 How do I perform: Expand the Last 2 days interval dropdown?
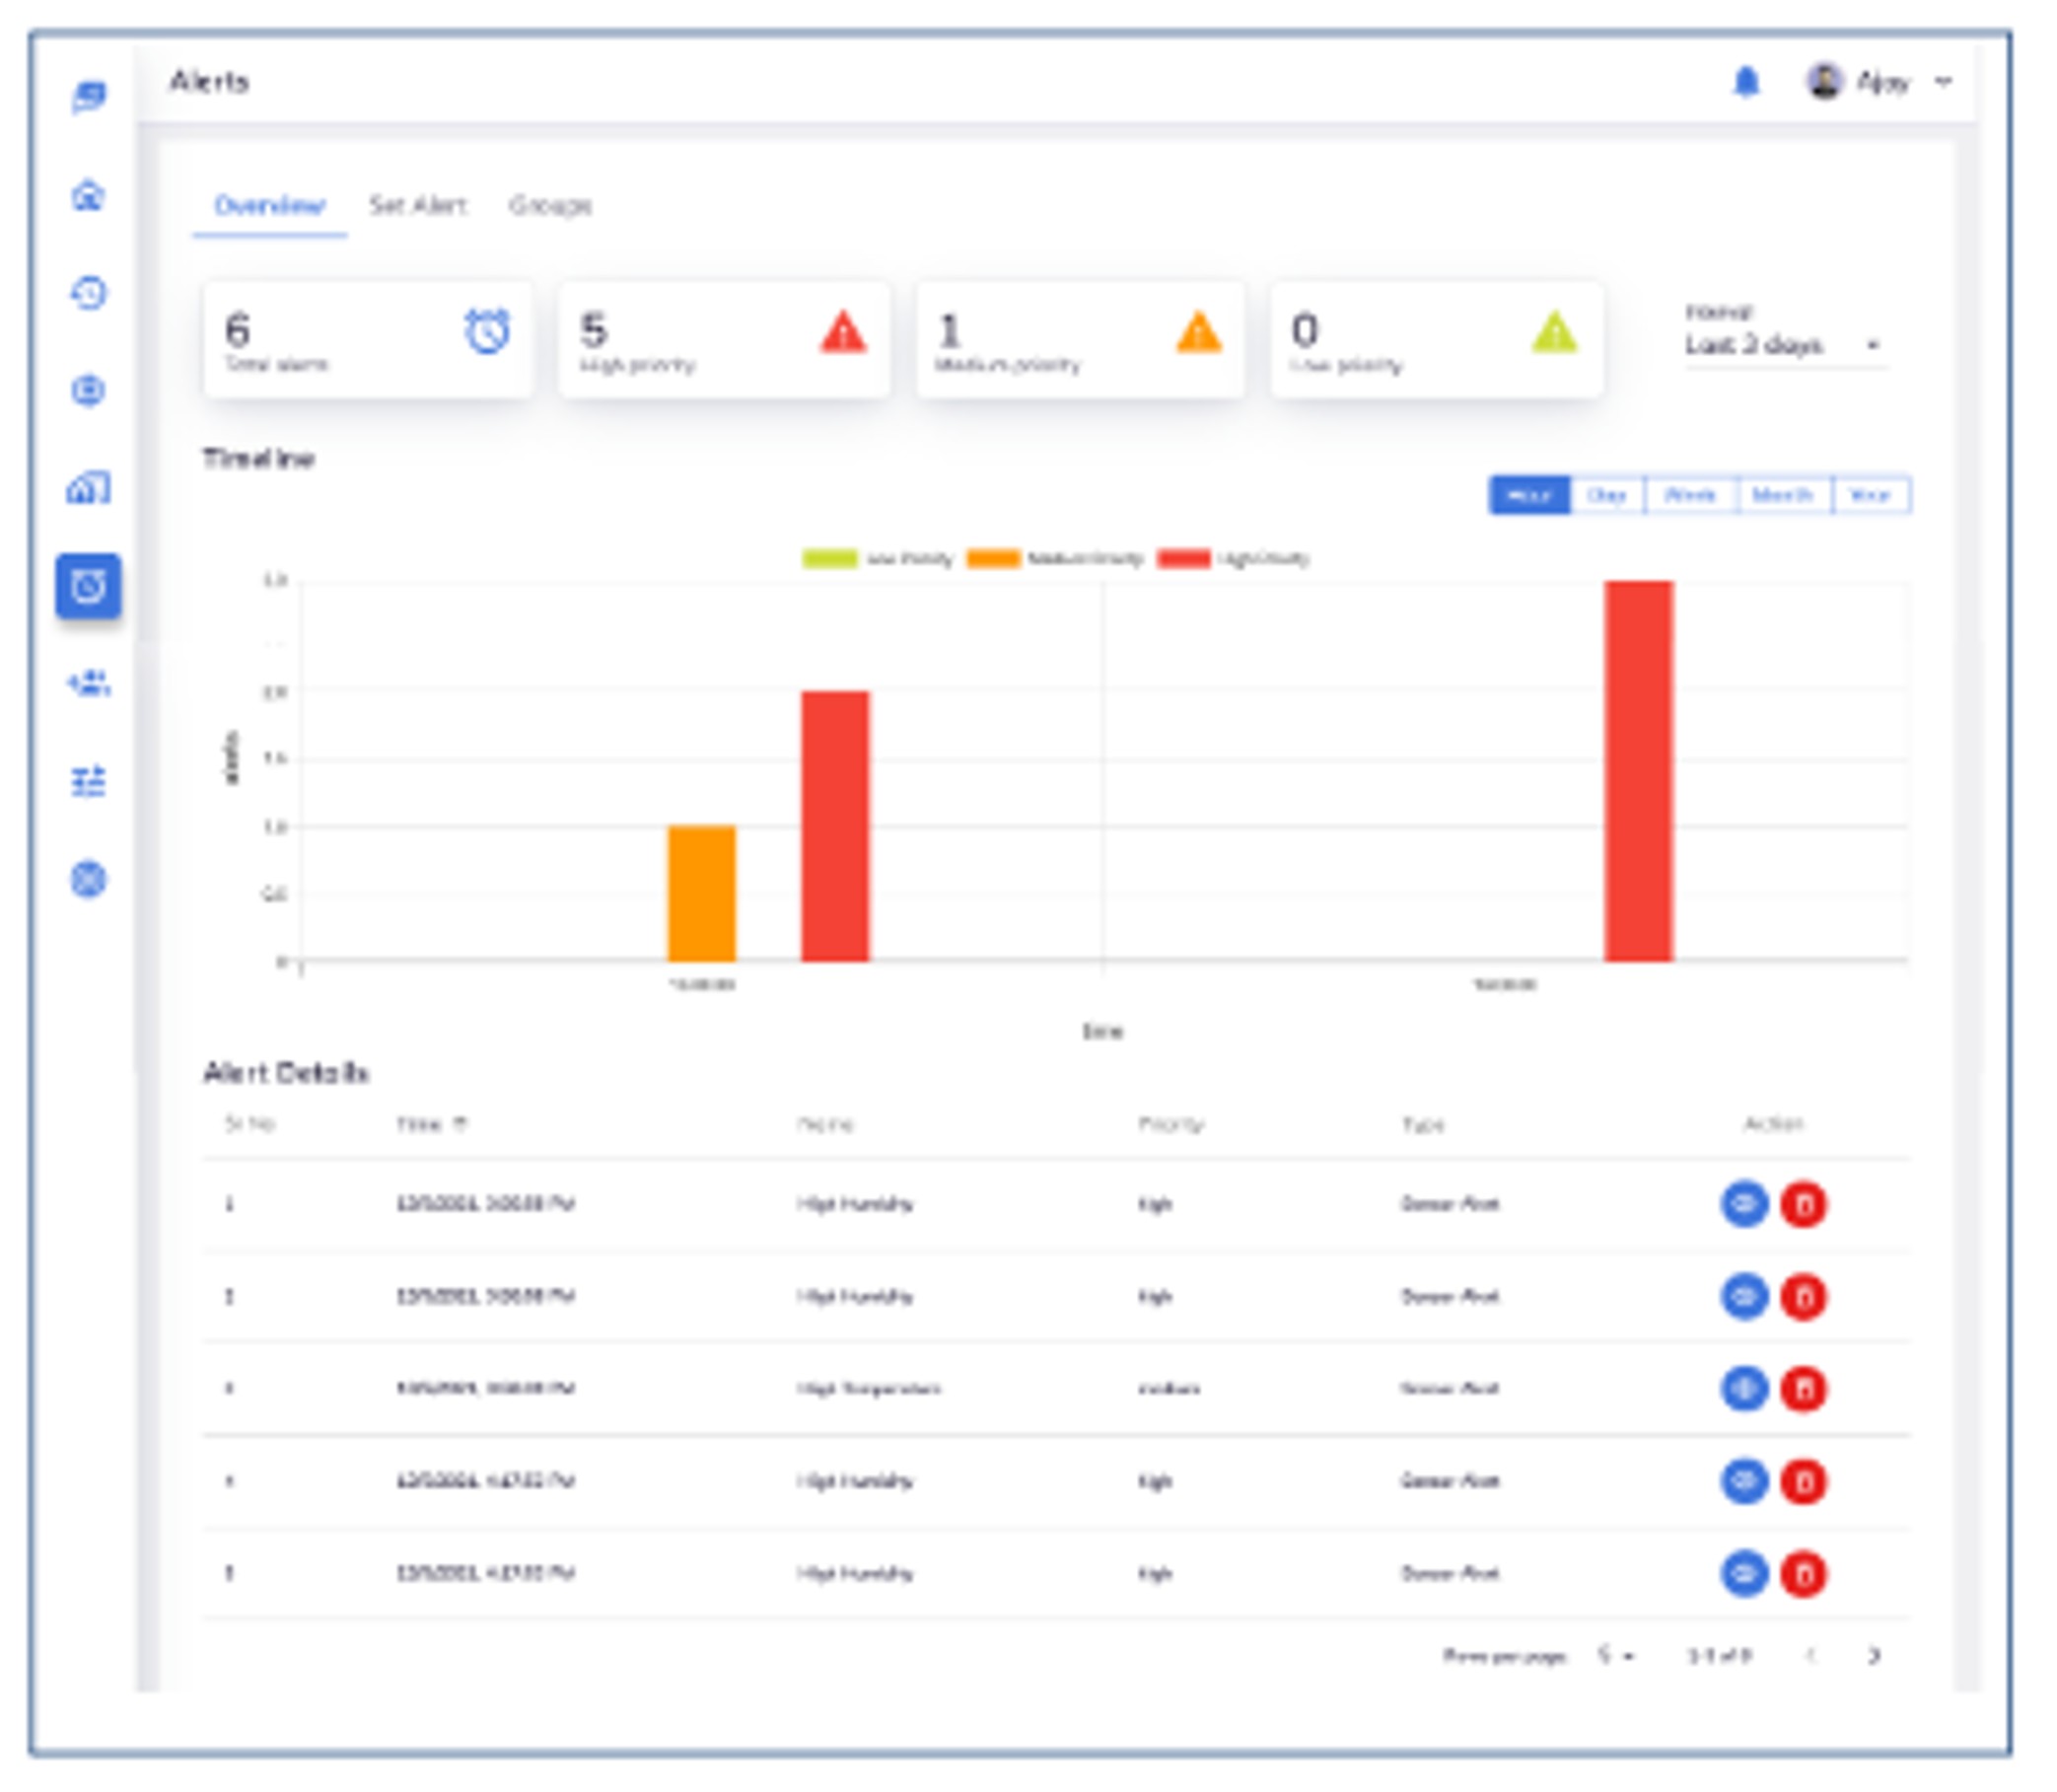point(1784,345)
